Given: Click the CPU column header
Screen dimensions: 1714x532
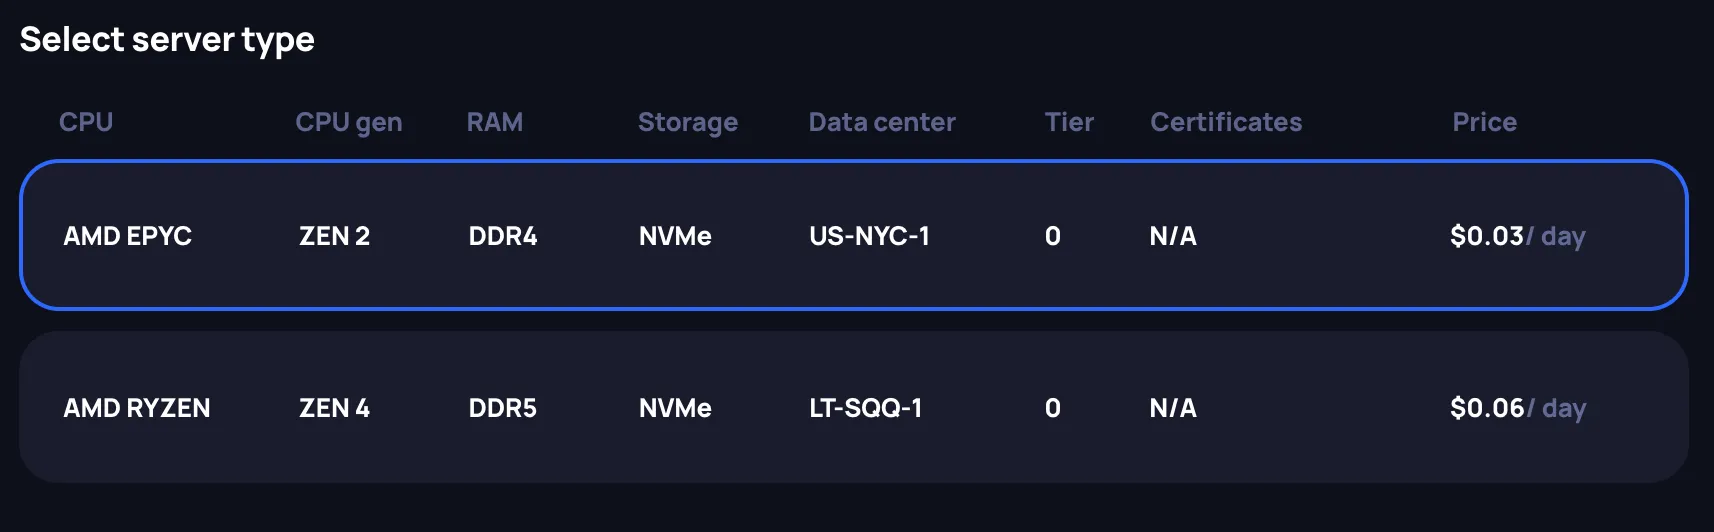Looking at the screenshot, I should click(86, 122).
